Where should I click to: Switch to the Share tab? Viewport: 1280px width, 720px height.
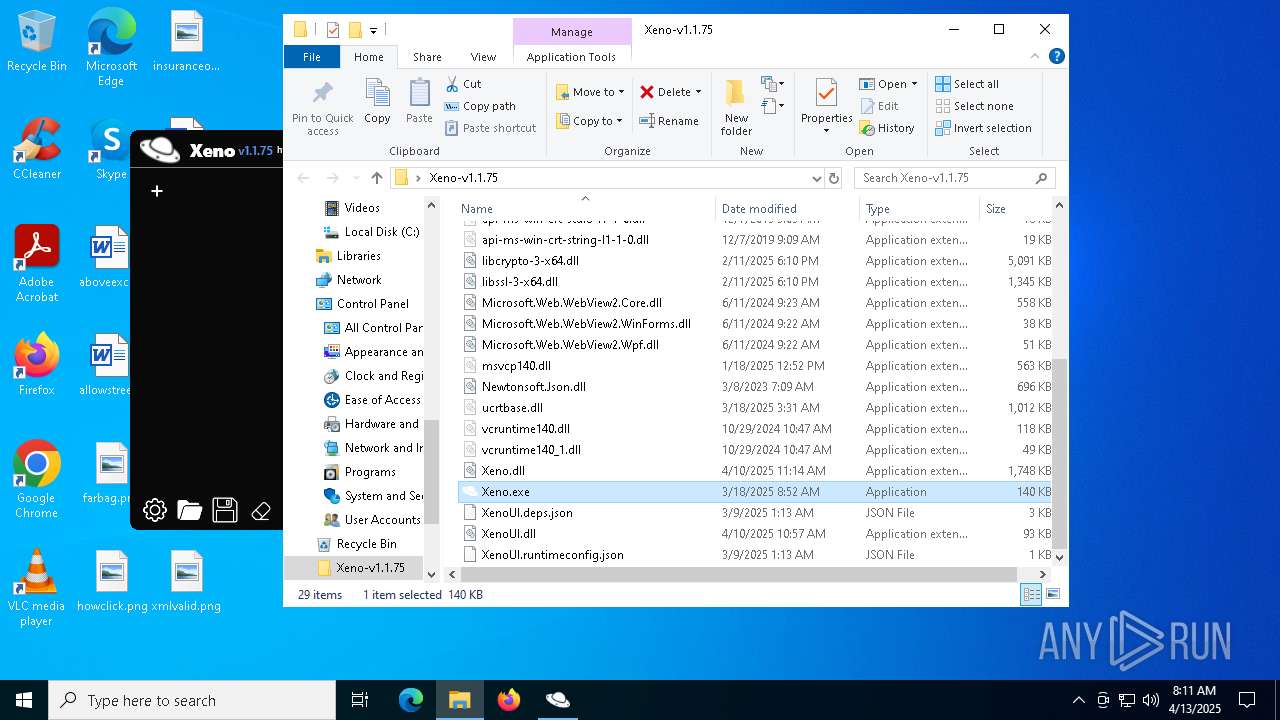pyautogui.click(x=427, y=57)
